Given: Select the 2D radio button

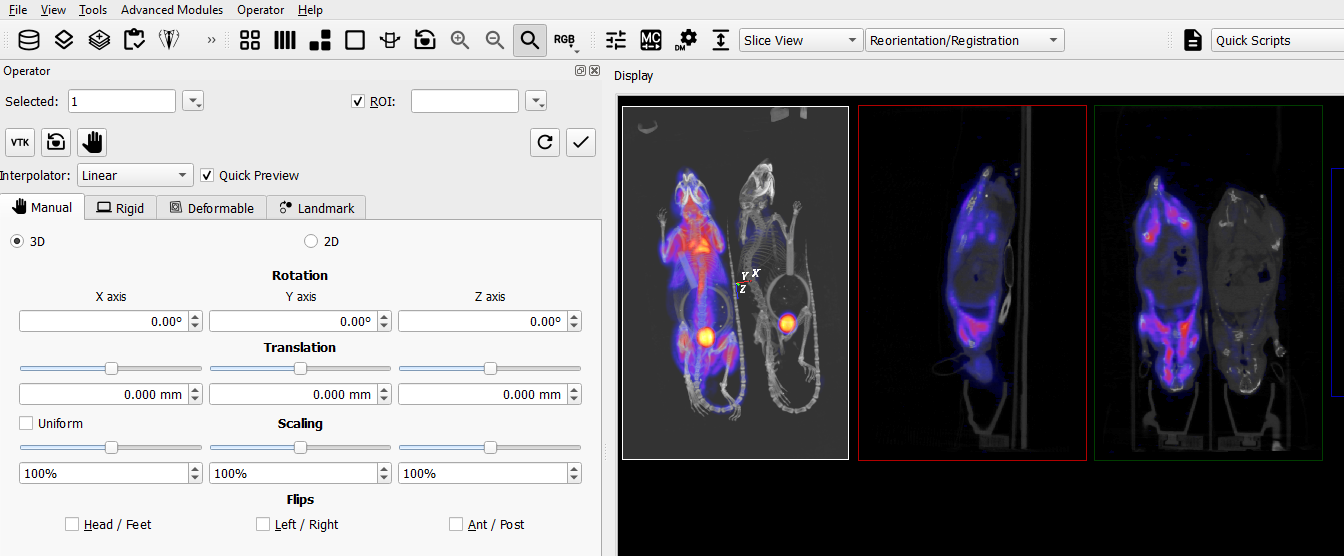Looking at the screenshot, I should [311, 241].
